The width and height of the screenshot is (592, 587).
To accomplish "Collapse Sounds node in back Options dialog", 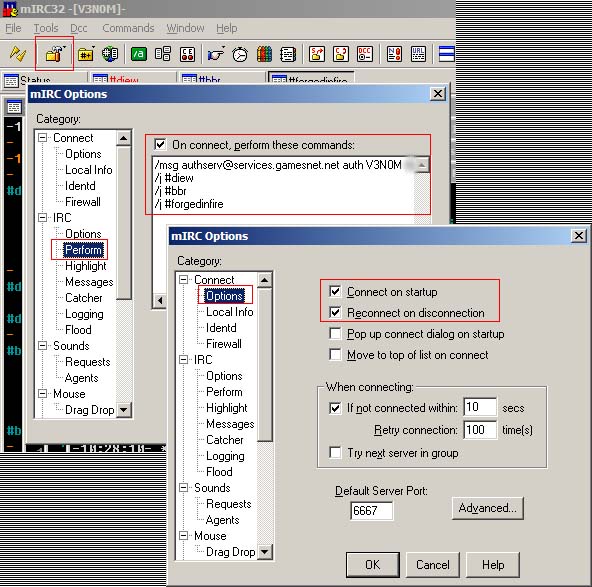I will 43,345.
